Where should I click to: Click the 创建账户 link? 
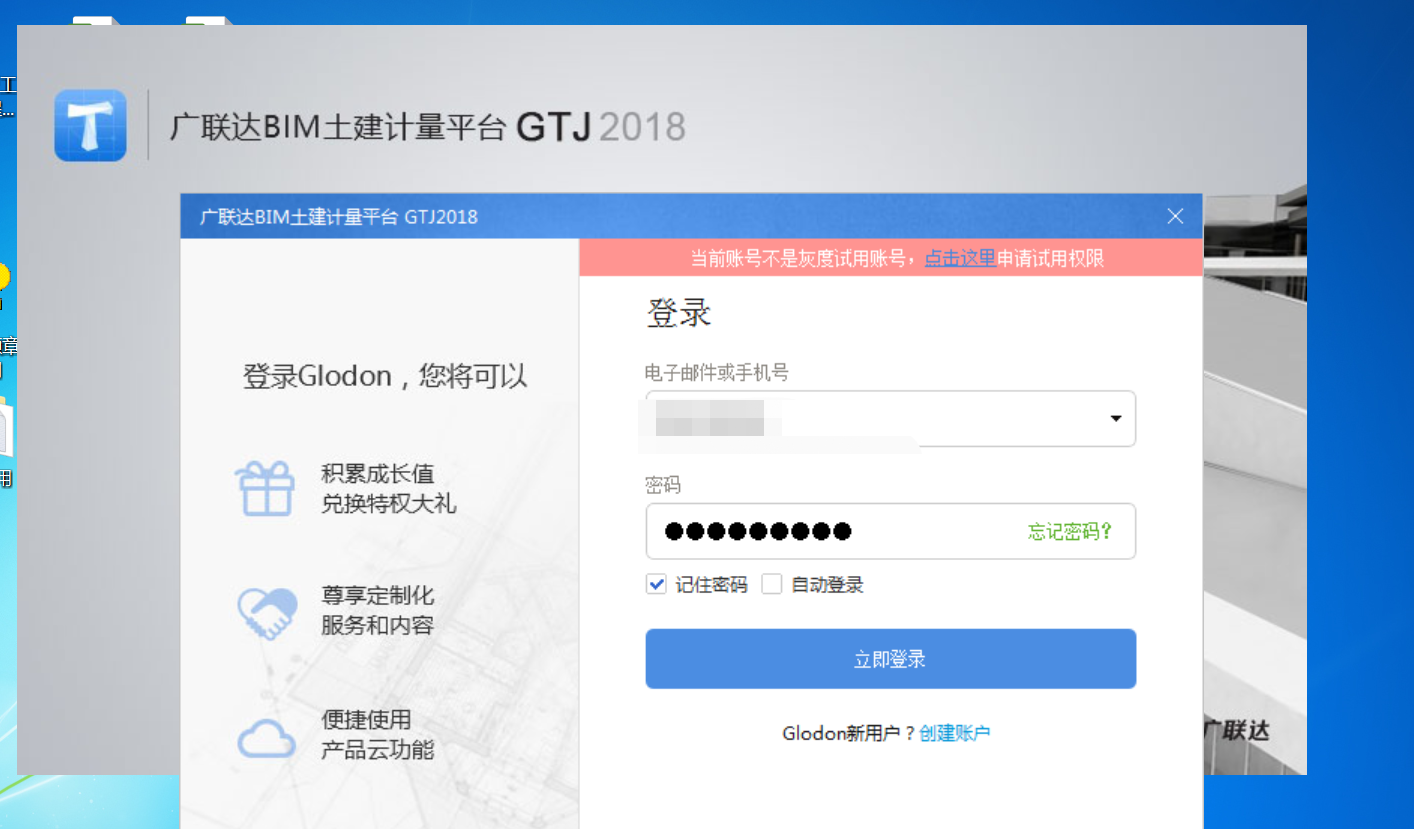[x=955, y=733]
